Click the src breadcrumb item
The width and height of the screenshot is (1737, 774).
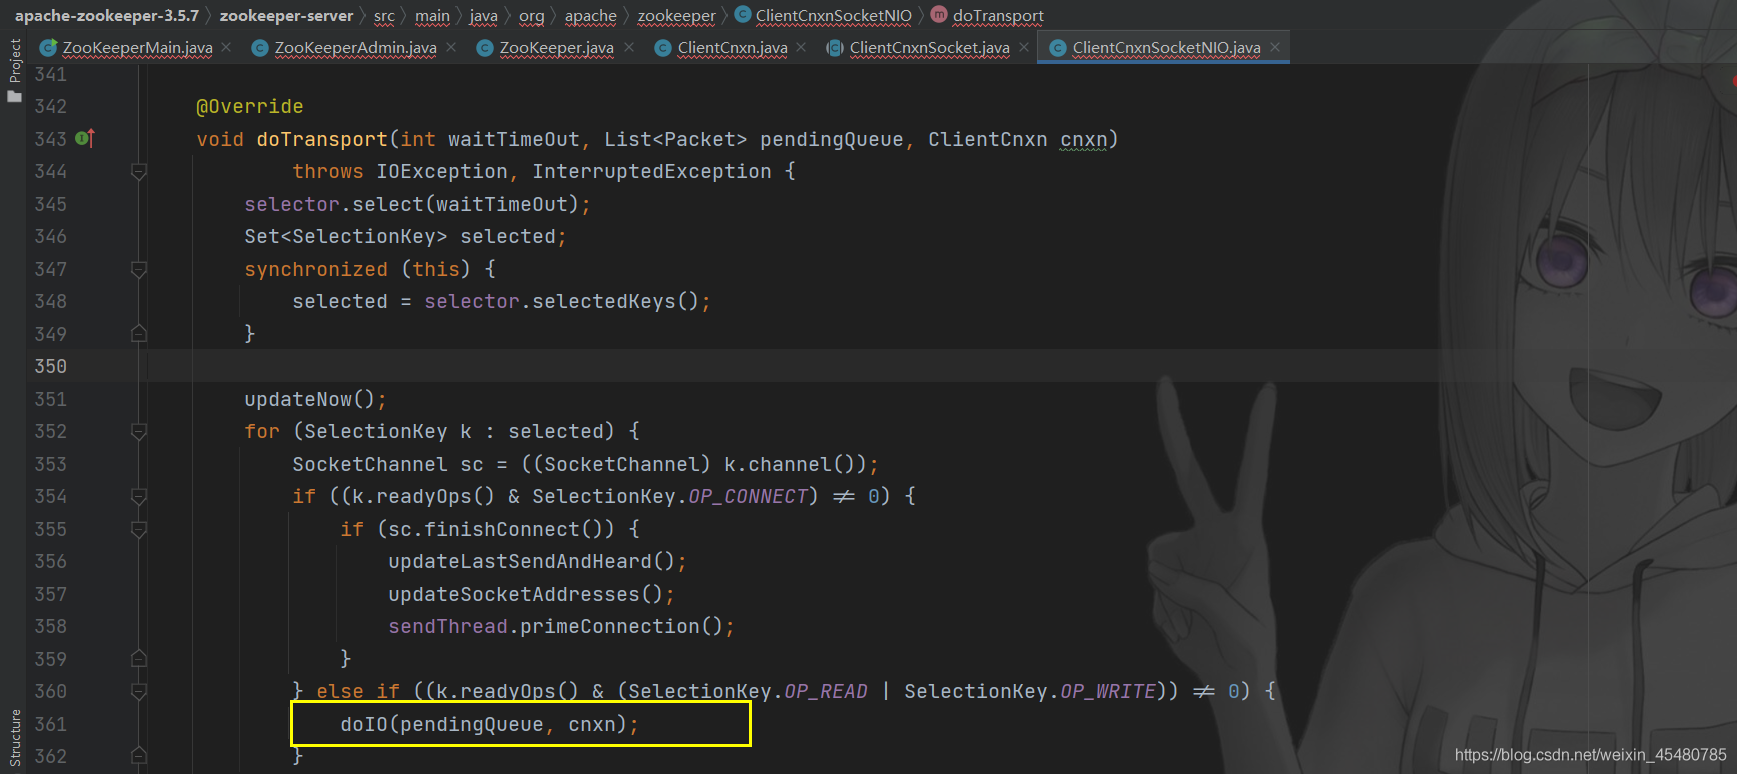pos(384,15)
